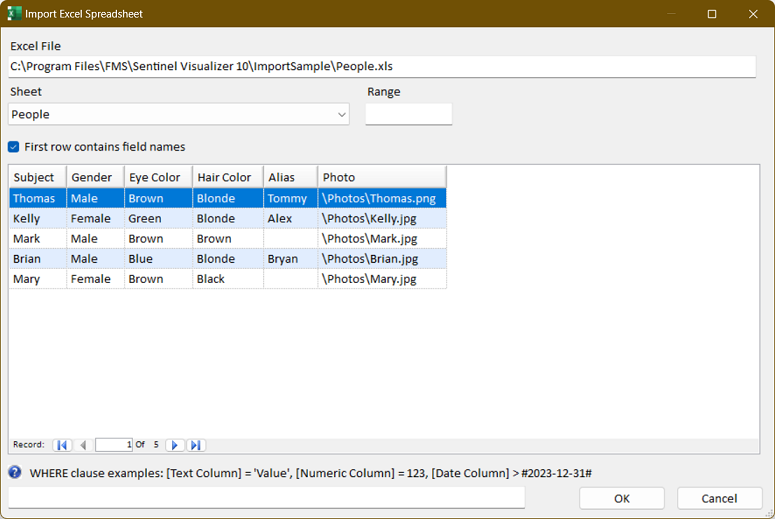Image resolution: width=775 pixels, height=519 pixels.
Task: Click the Bryan alias cell
Action: (291, 259)
